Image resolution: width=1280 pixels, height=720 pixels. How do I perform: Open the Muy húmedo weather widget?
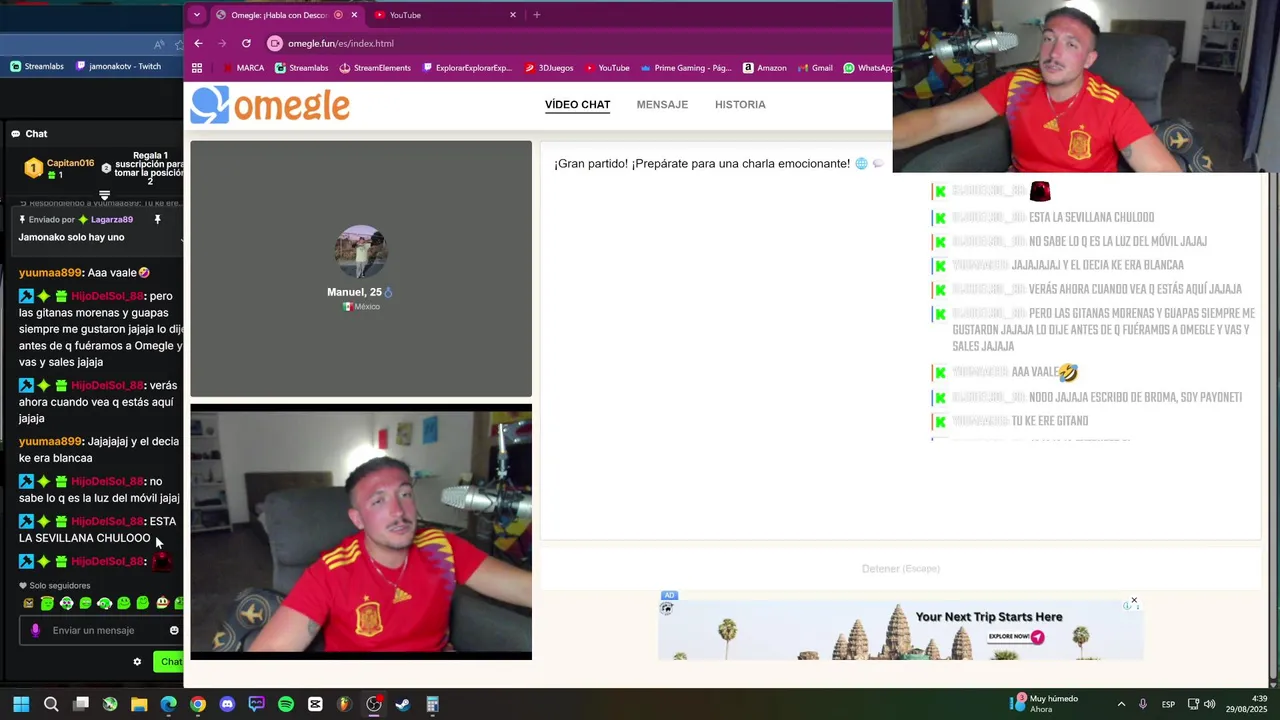tap(1046, 704)
